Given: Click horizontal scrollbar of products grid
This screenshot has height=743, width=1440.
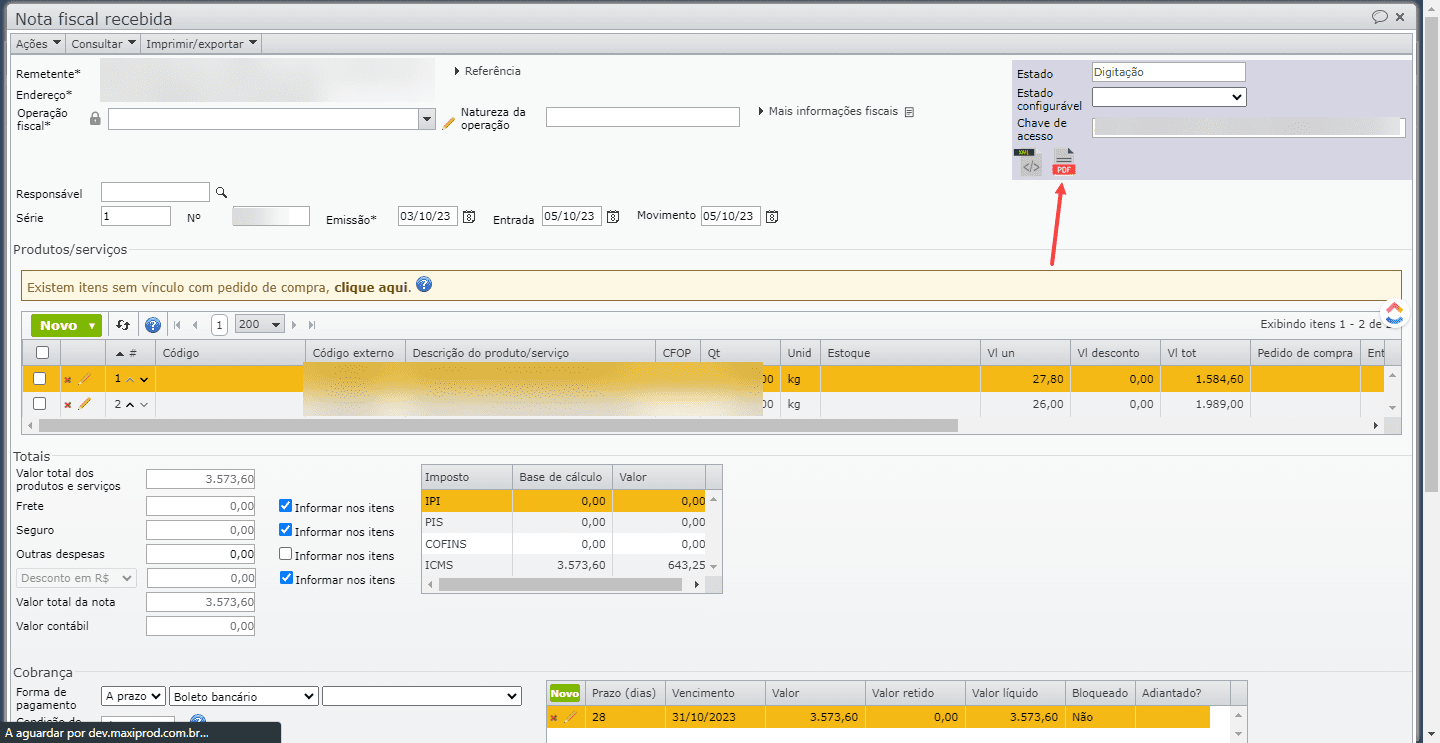Looking at the screenshot, I should point(498,425).
